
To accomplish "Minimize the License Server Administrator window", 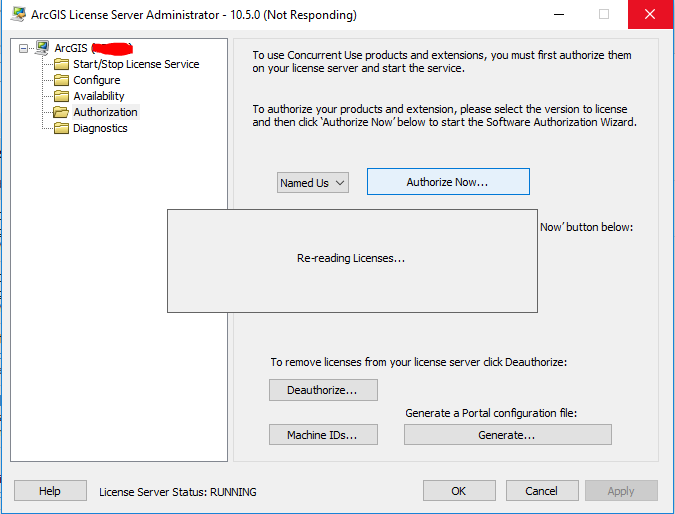I will [559, 14].
